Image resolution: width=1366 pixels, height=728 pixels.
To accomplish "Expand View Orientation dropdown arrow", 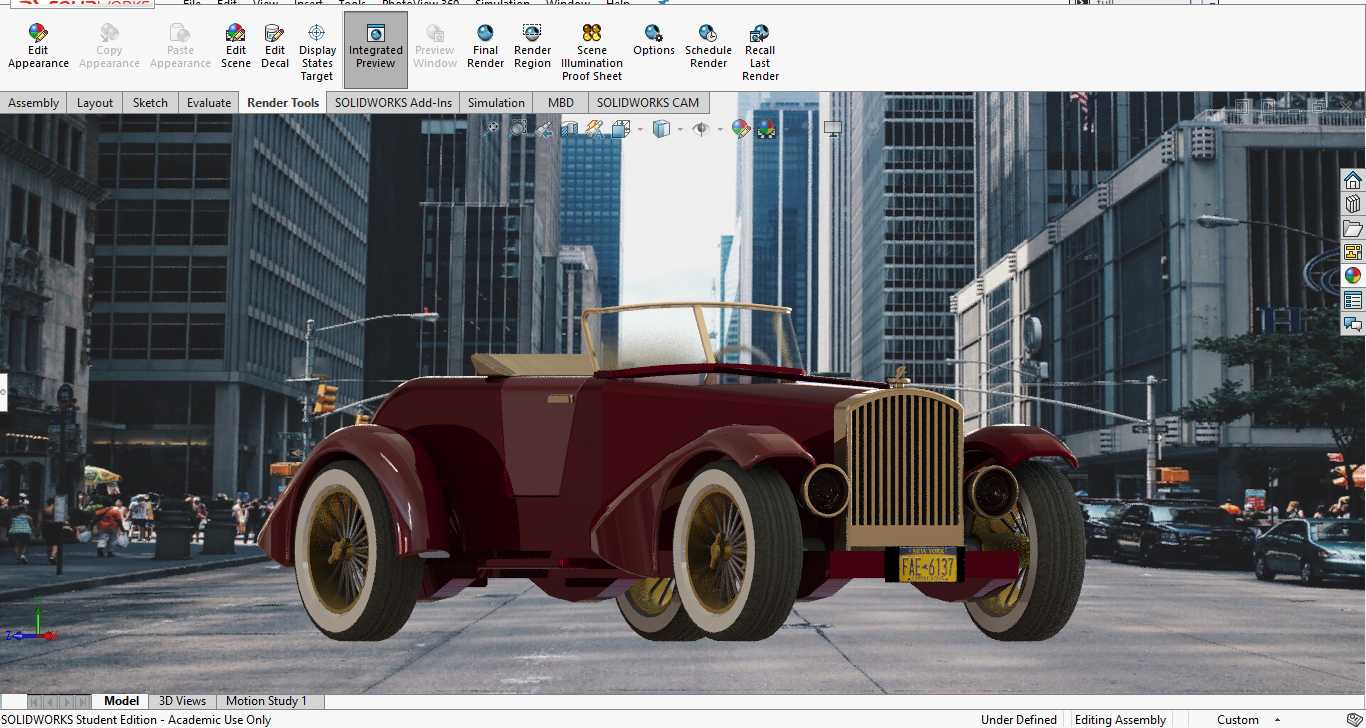I will [639, 129].
